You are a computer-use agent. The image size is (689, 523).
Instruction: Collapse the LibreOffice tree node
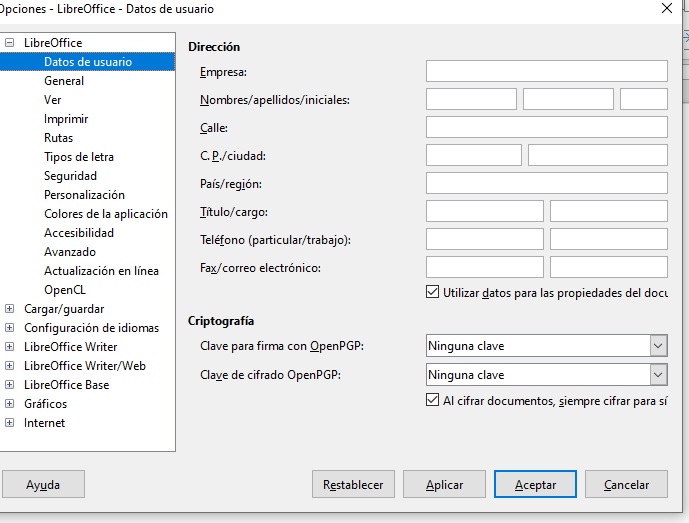(9, 43)
